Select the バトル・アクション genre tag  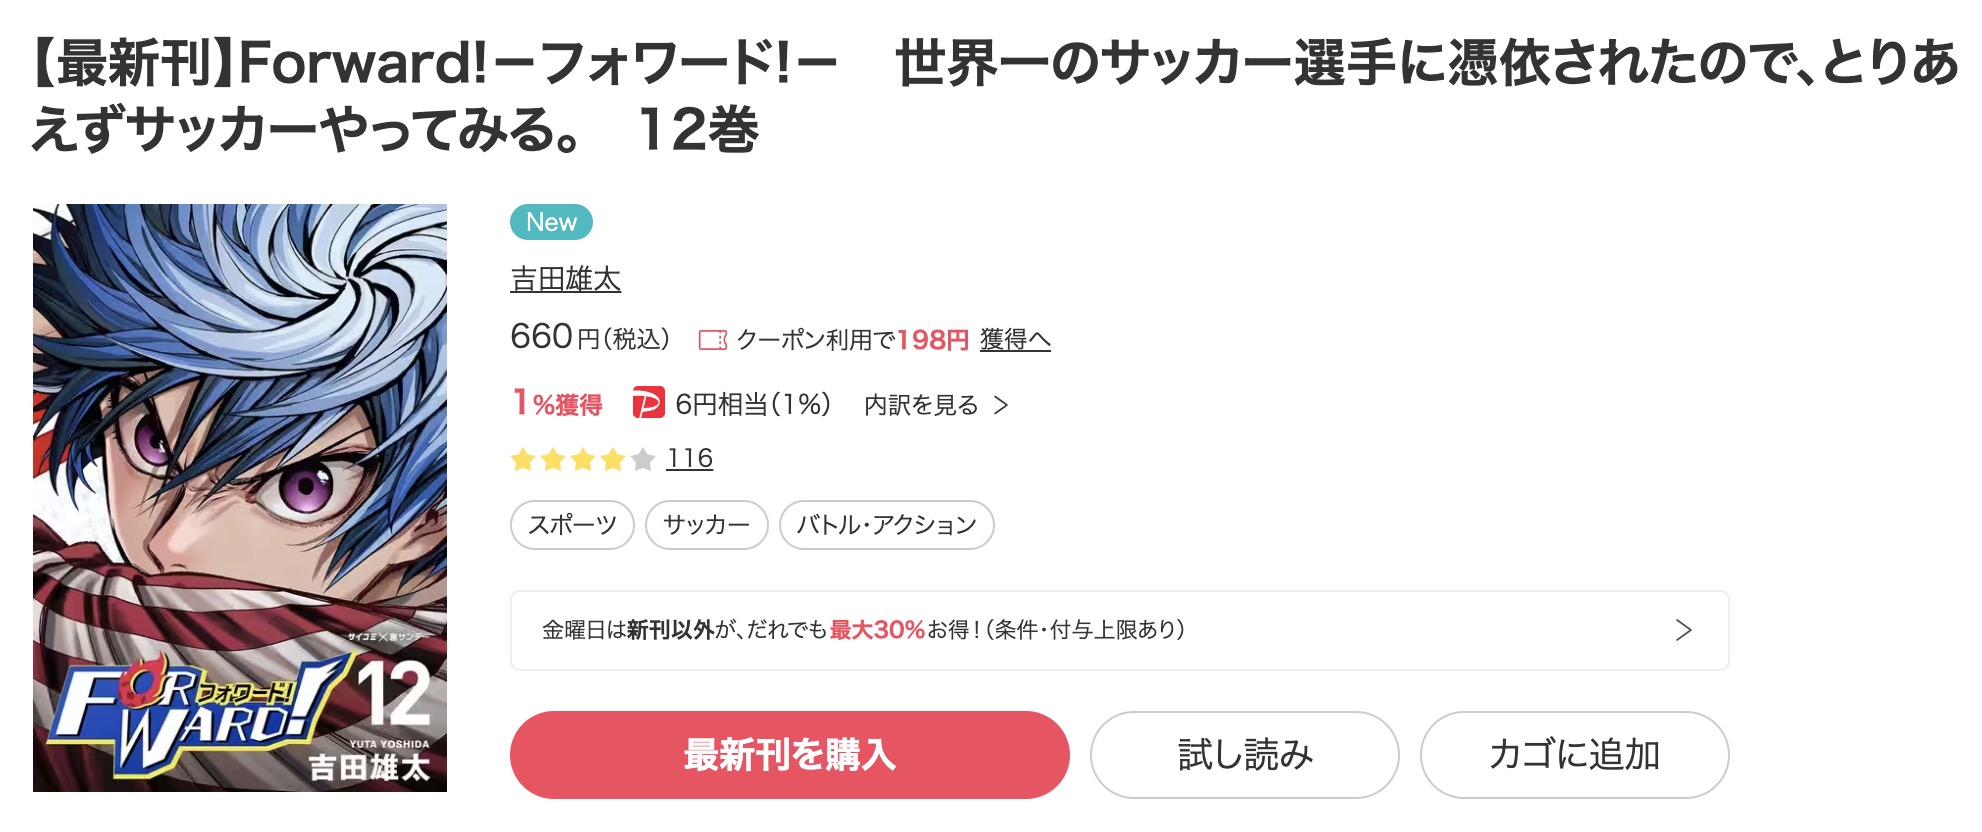coord(886,525)
